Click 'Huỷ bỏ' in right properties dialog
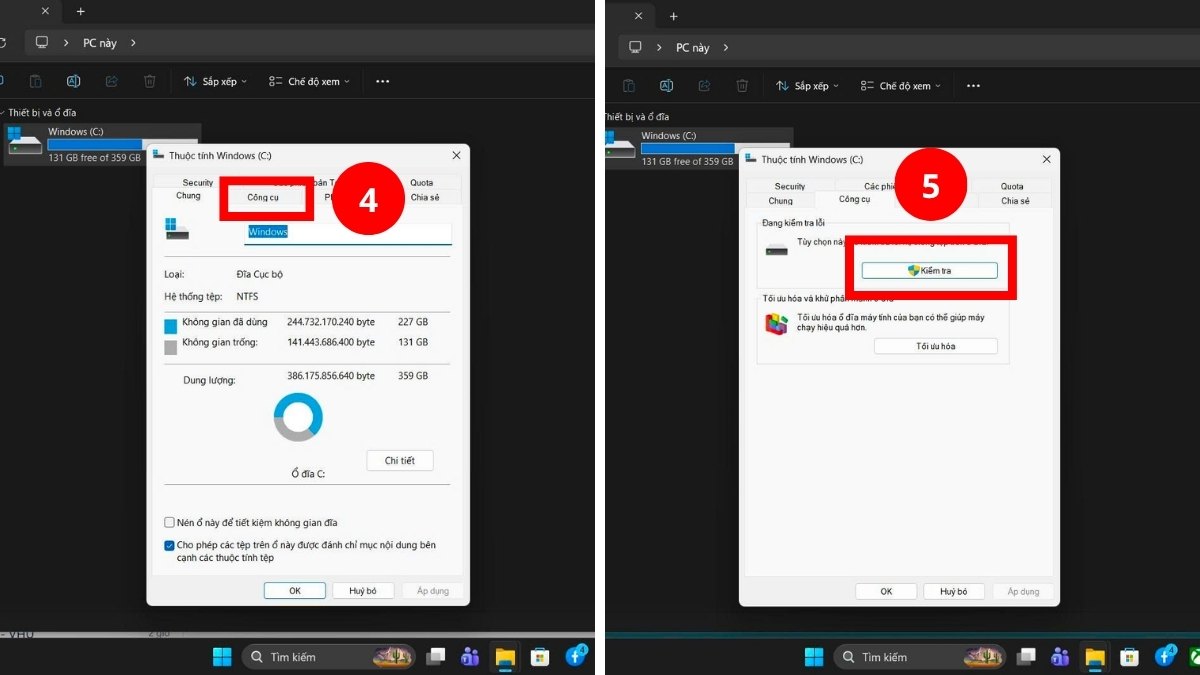1200x675 pixels. [x=954, y=591]
